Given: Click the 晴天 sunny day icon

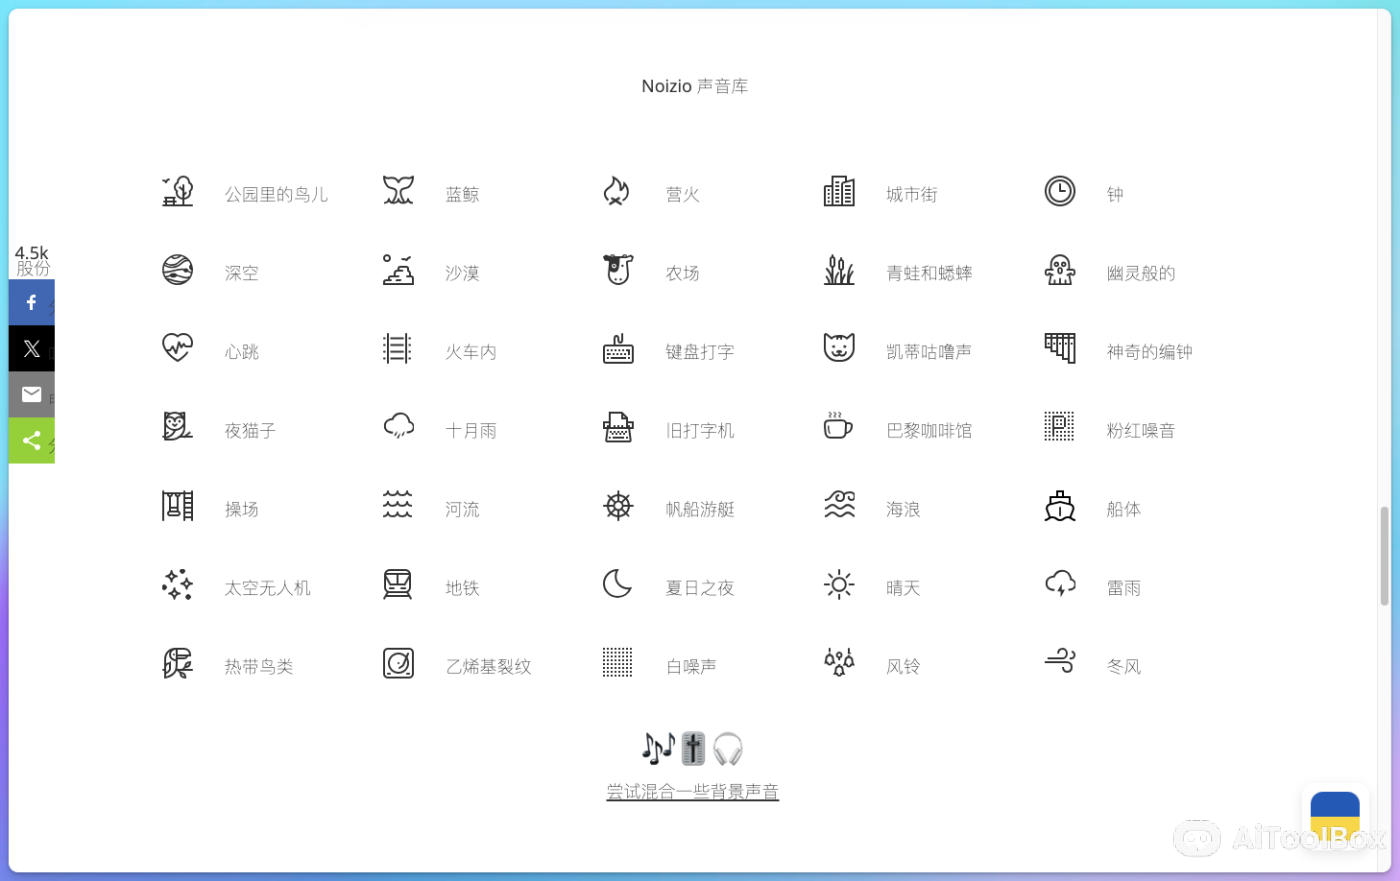Looking at the screenshot, I should pos(839,584).
